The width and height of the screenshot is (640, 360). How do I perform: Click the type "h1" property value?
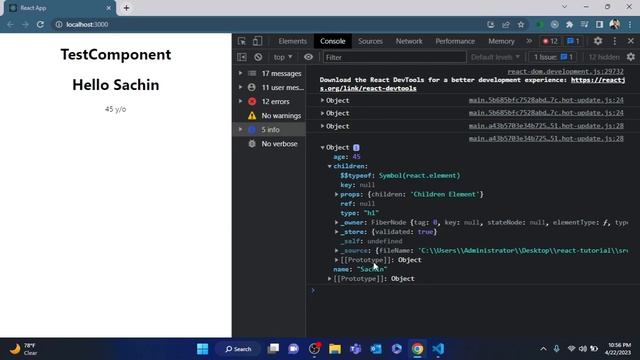pos(371,213)
